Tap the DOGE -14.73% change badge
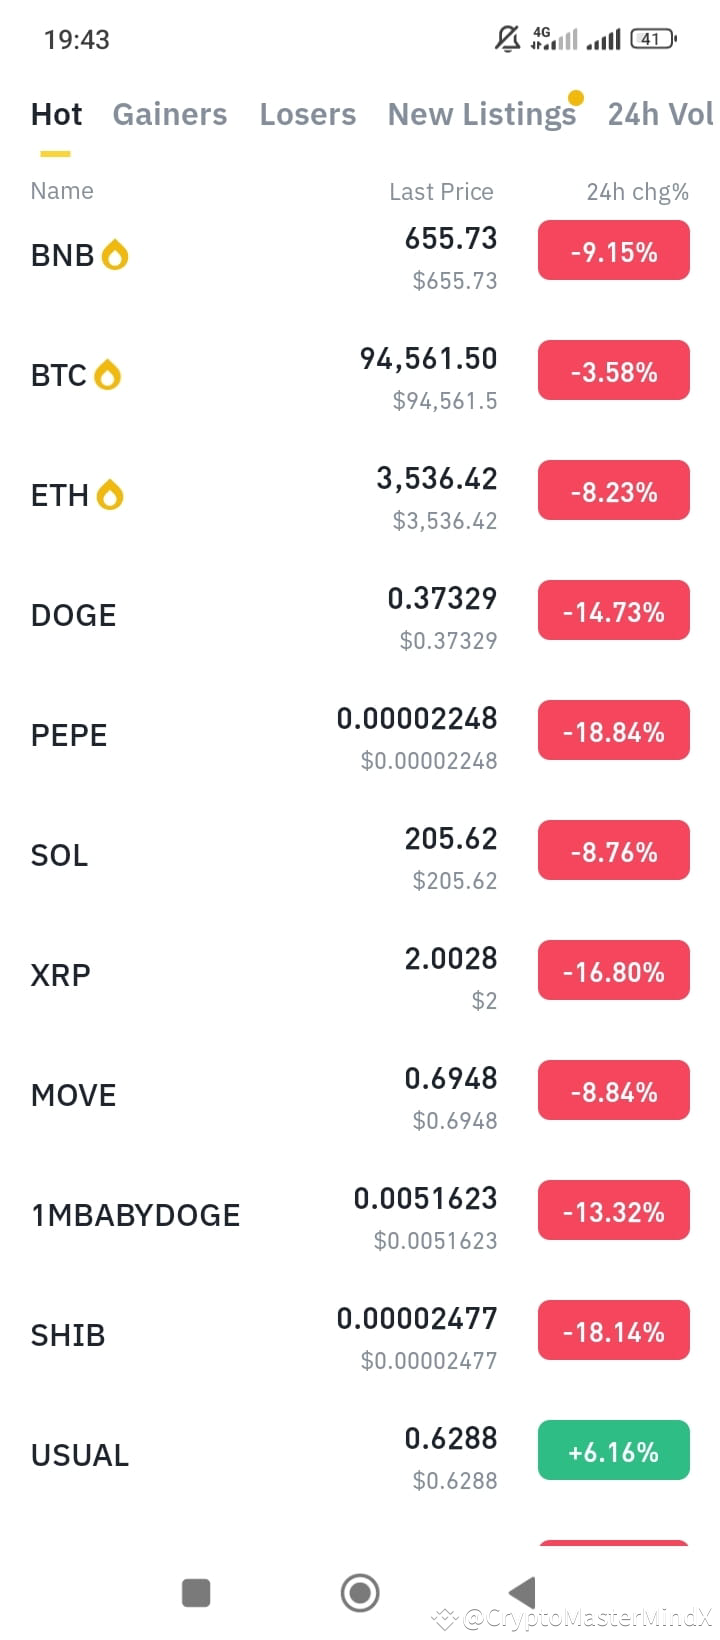The height and width of the screenshot is (1640, 720). (x=614, y=610)
